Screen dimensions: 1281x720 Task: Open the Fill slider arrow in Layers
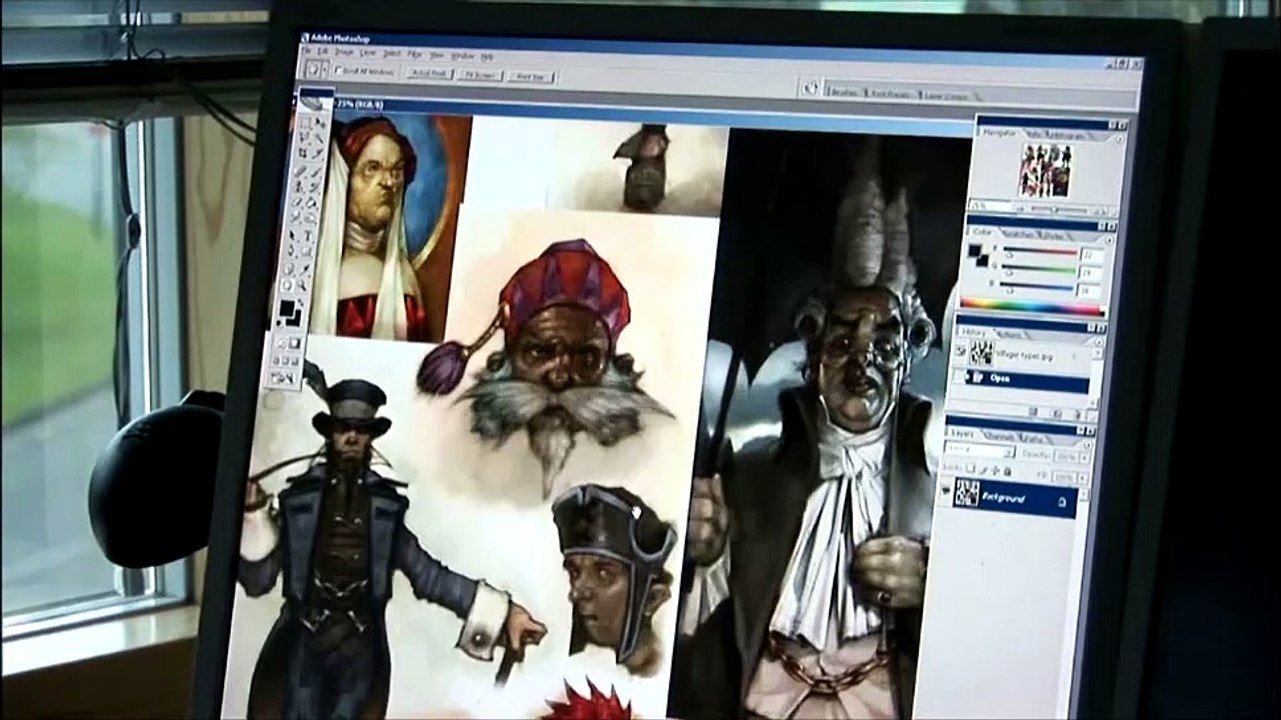pyautogui.click(x=1083, y=476)
